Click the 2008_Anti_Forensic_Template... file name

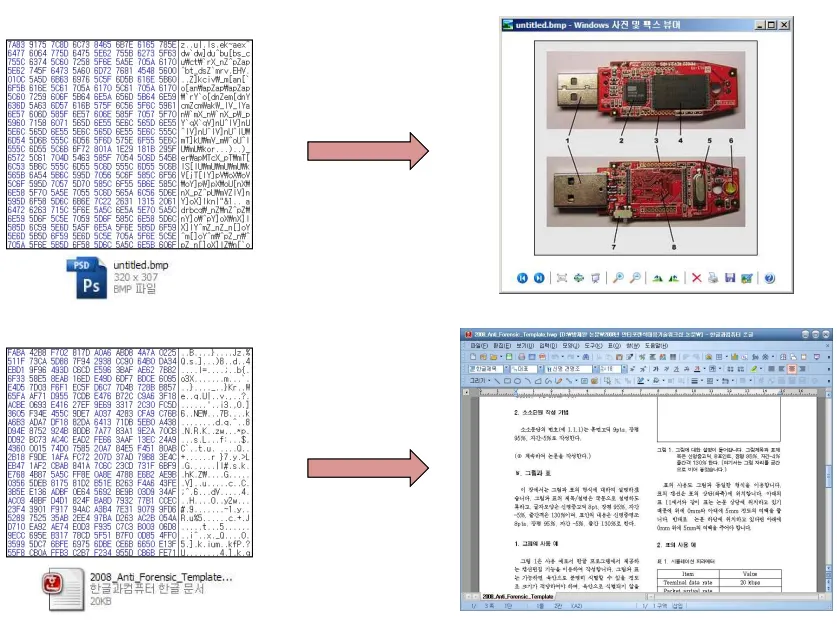(x=161, y=577)
